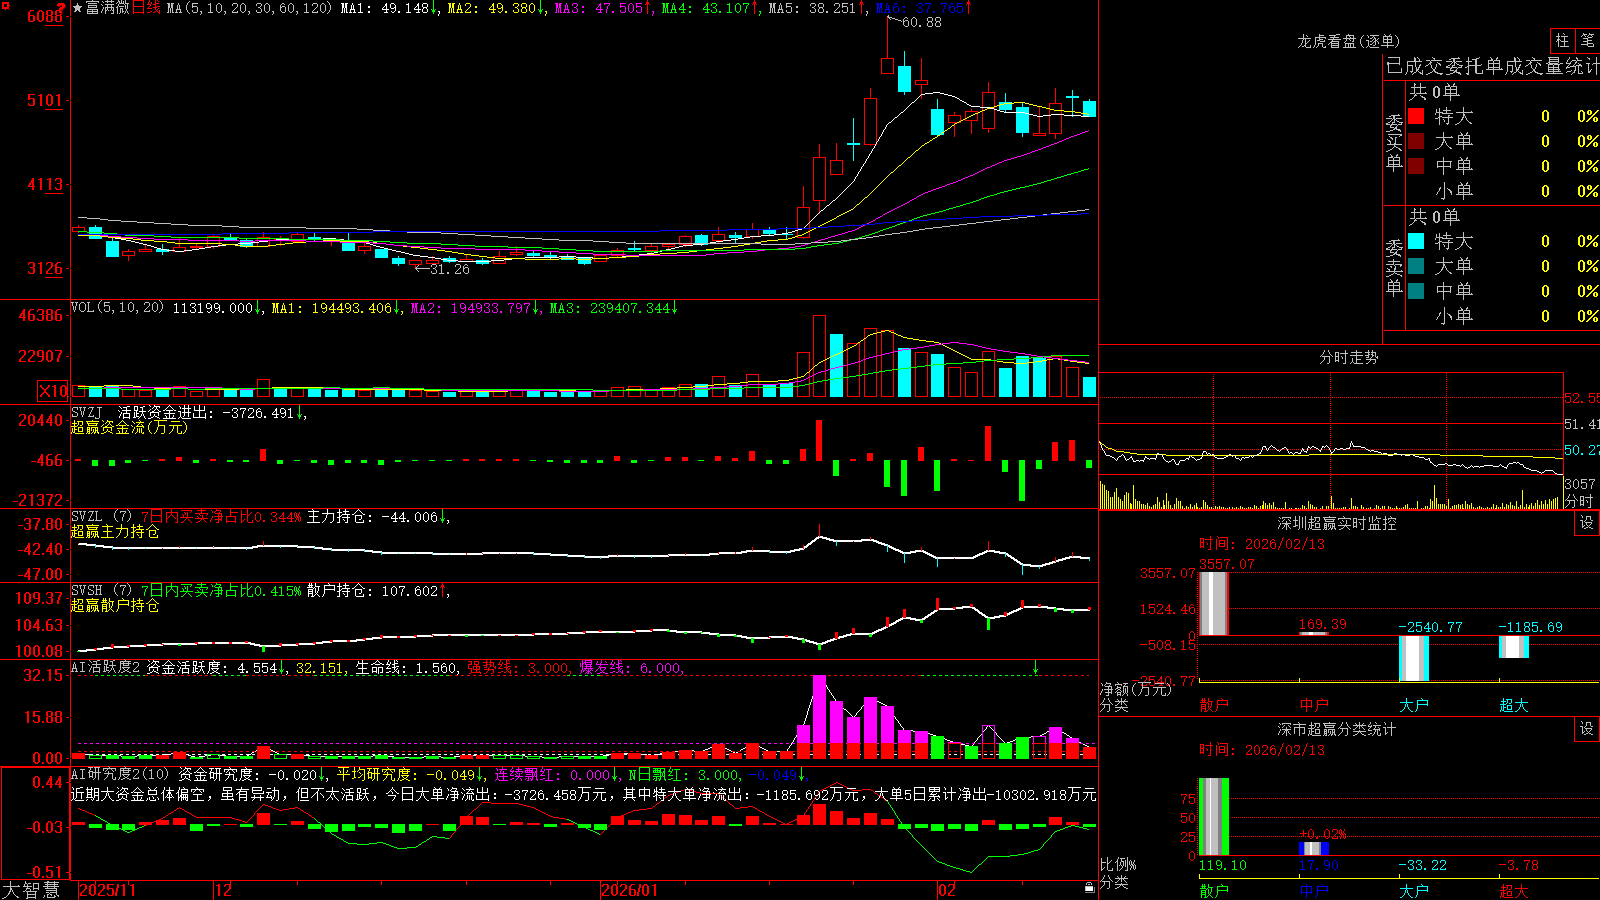Click the 大户 cyan bar in realtime monitor
The width and height of the screenshot is (1600, 900).
(x=1414, y=658)
